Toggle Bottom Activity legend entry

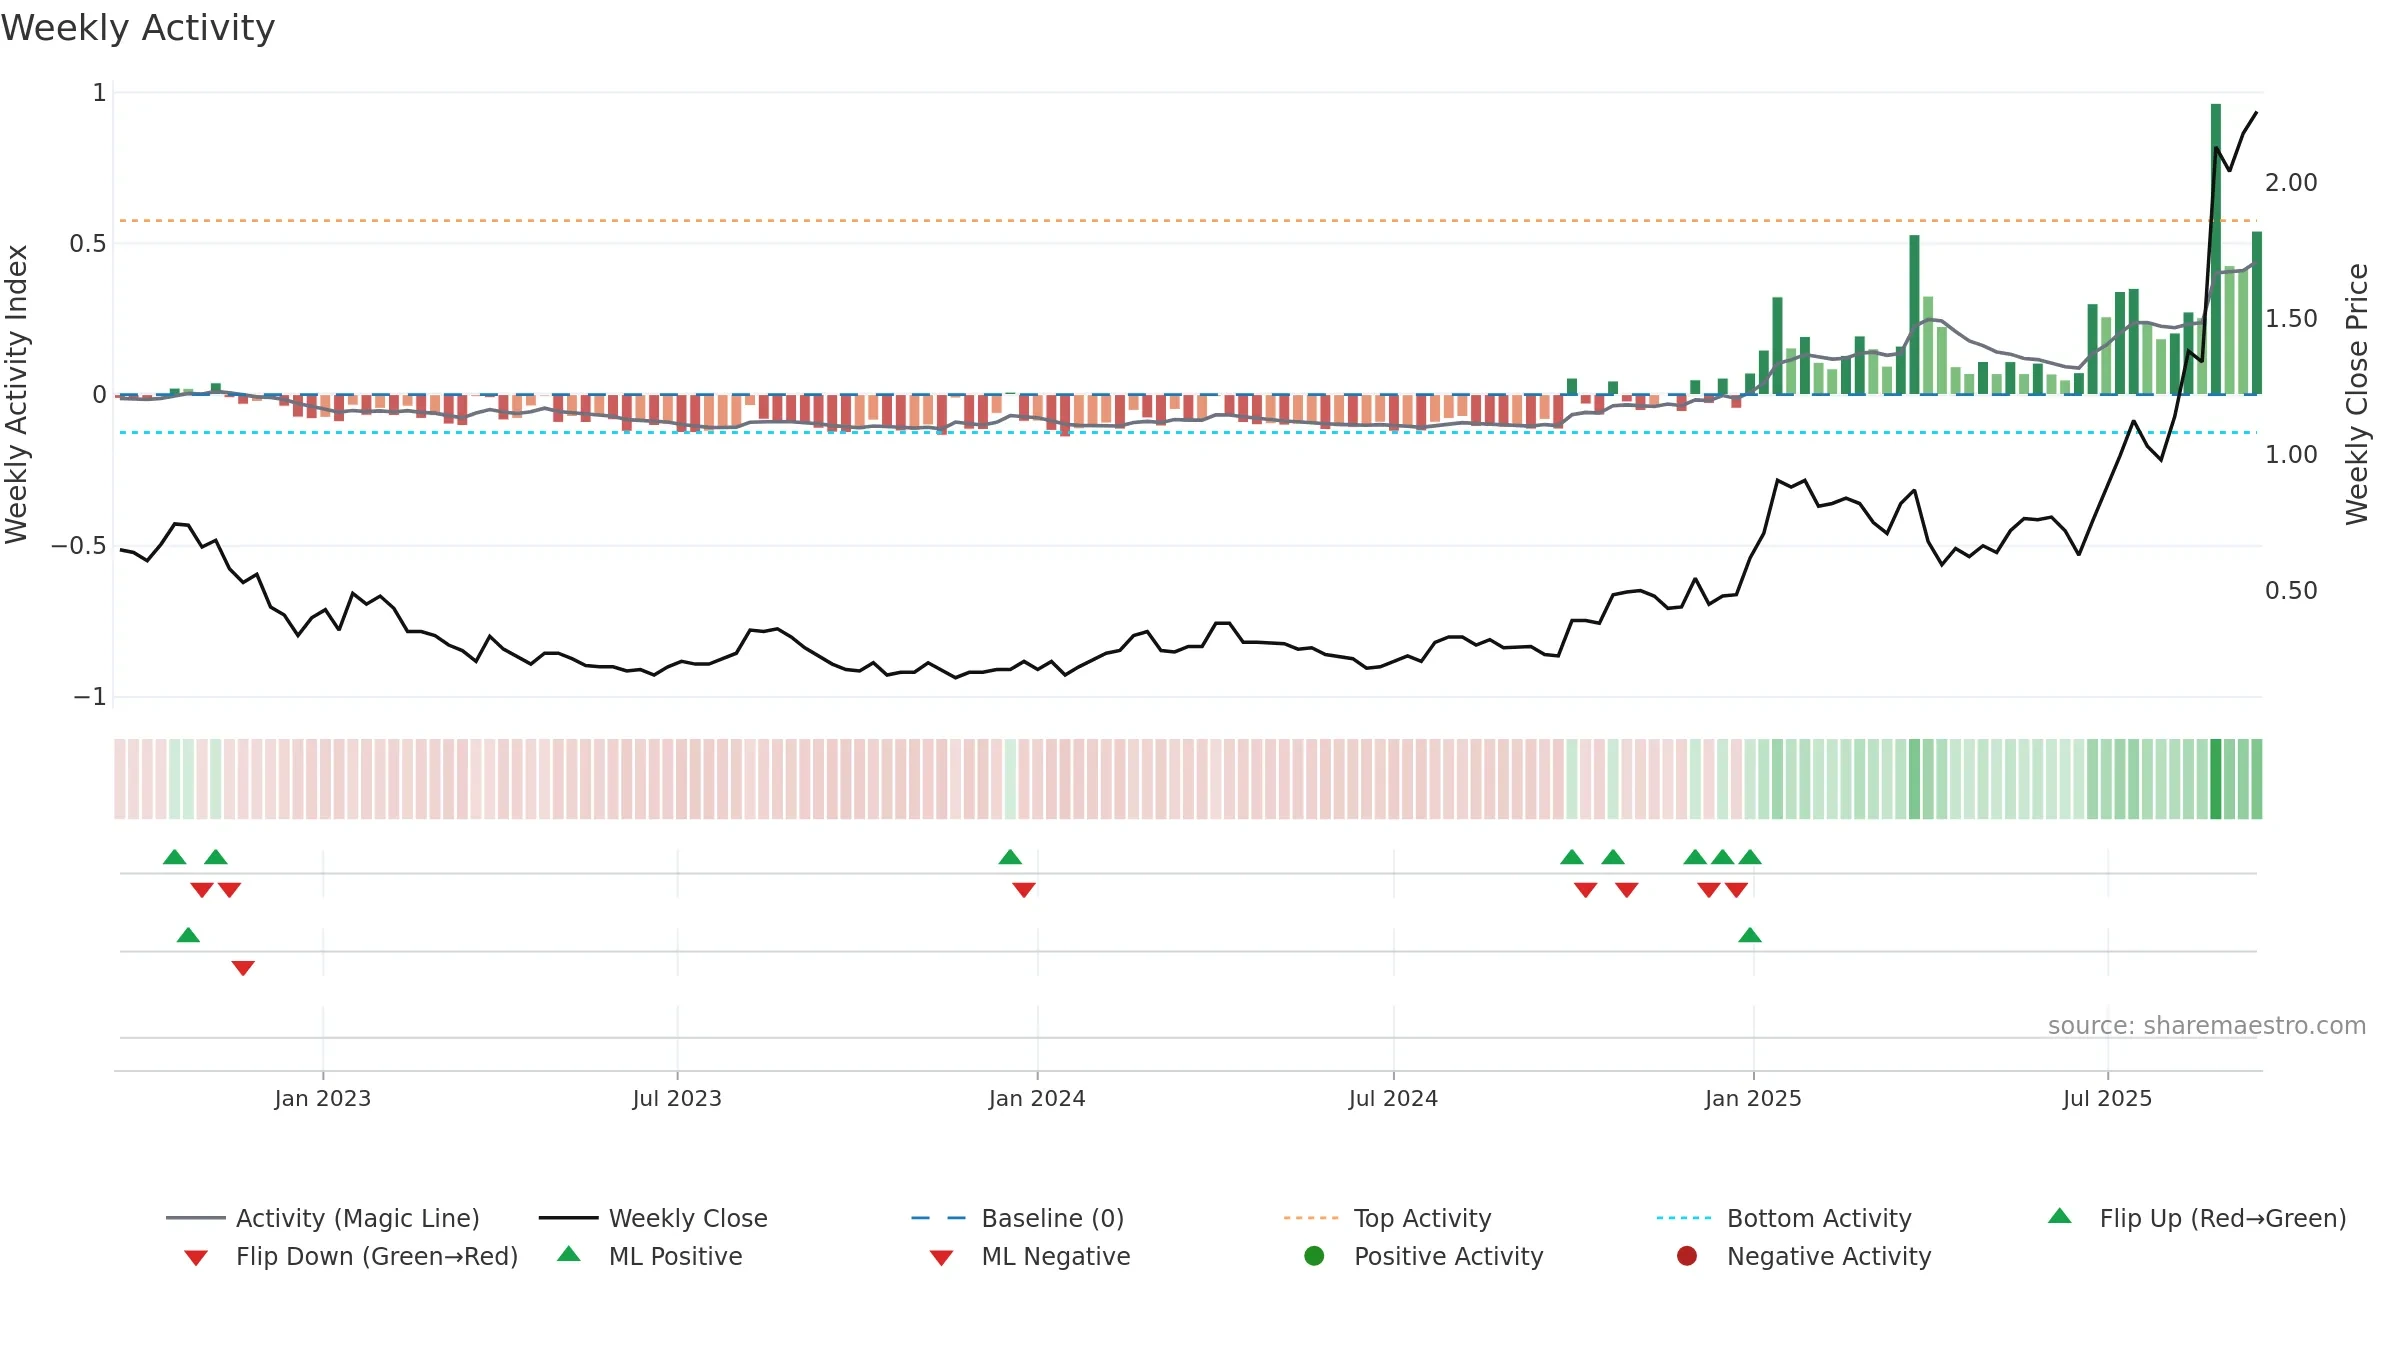point(1784,1218)
